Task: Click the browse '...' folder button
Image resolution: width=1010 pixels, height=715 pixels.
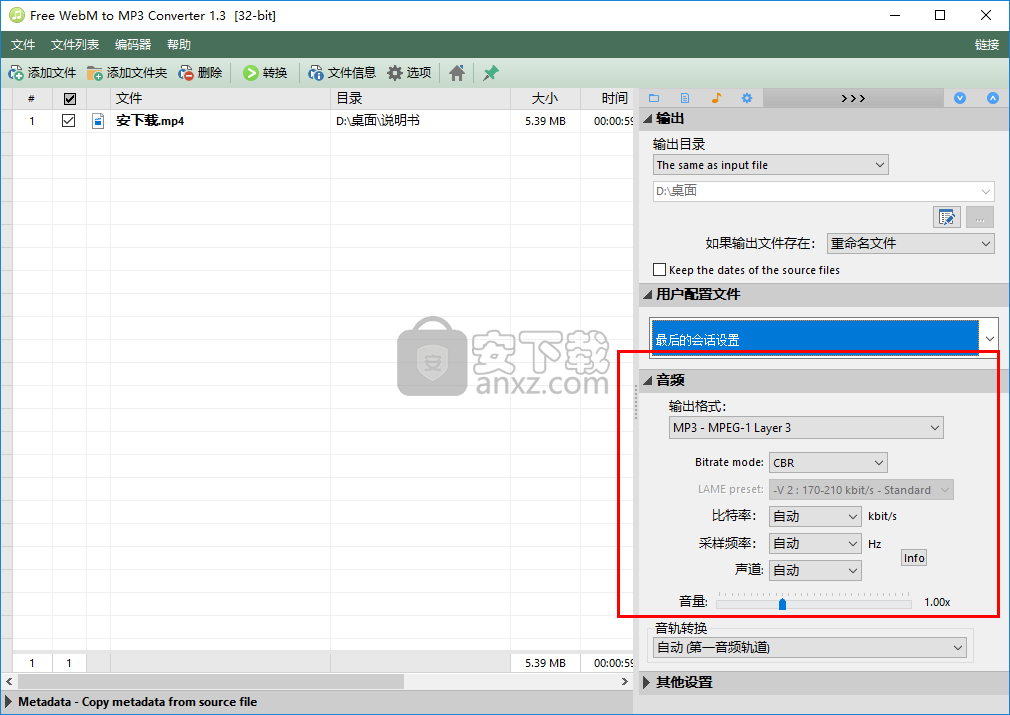Action: (980, 217)
